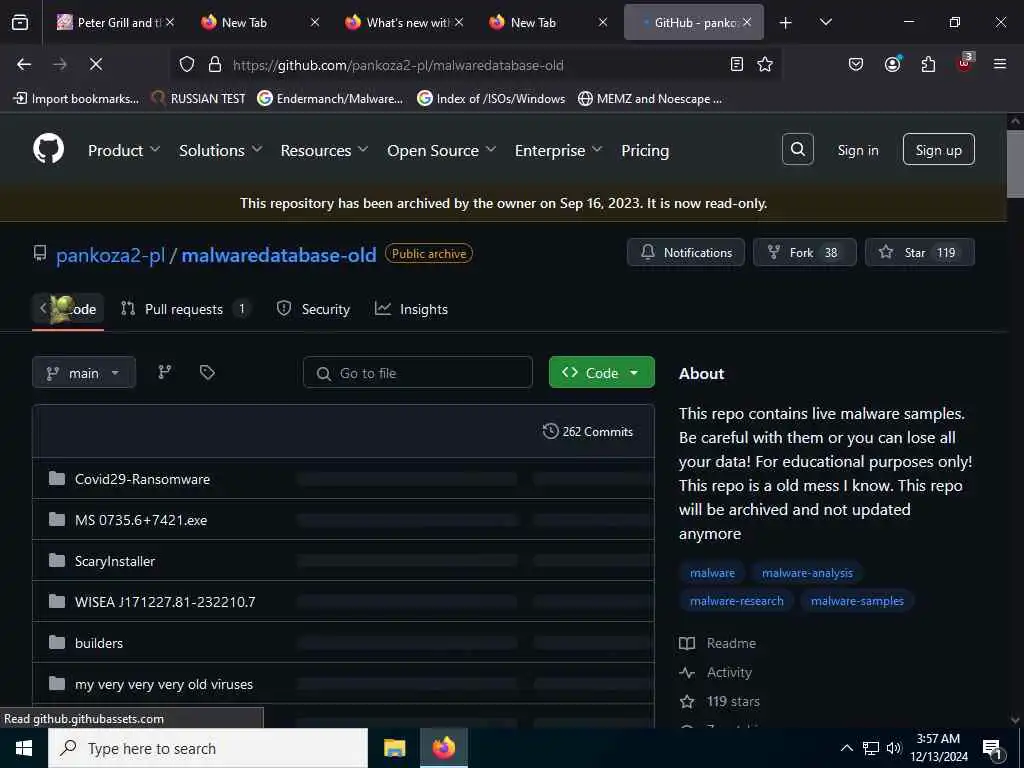The width and height of the screenshot is (1024, 768).
Task: Click the Notifications button
Action: click(x=686, y=252)
